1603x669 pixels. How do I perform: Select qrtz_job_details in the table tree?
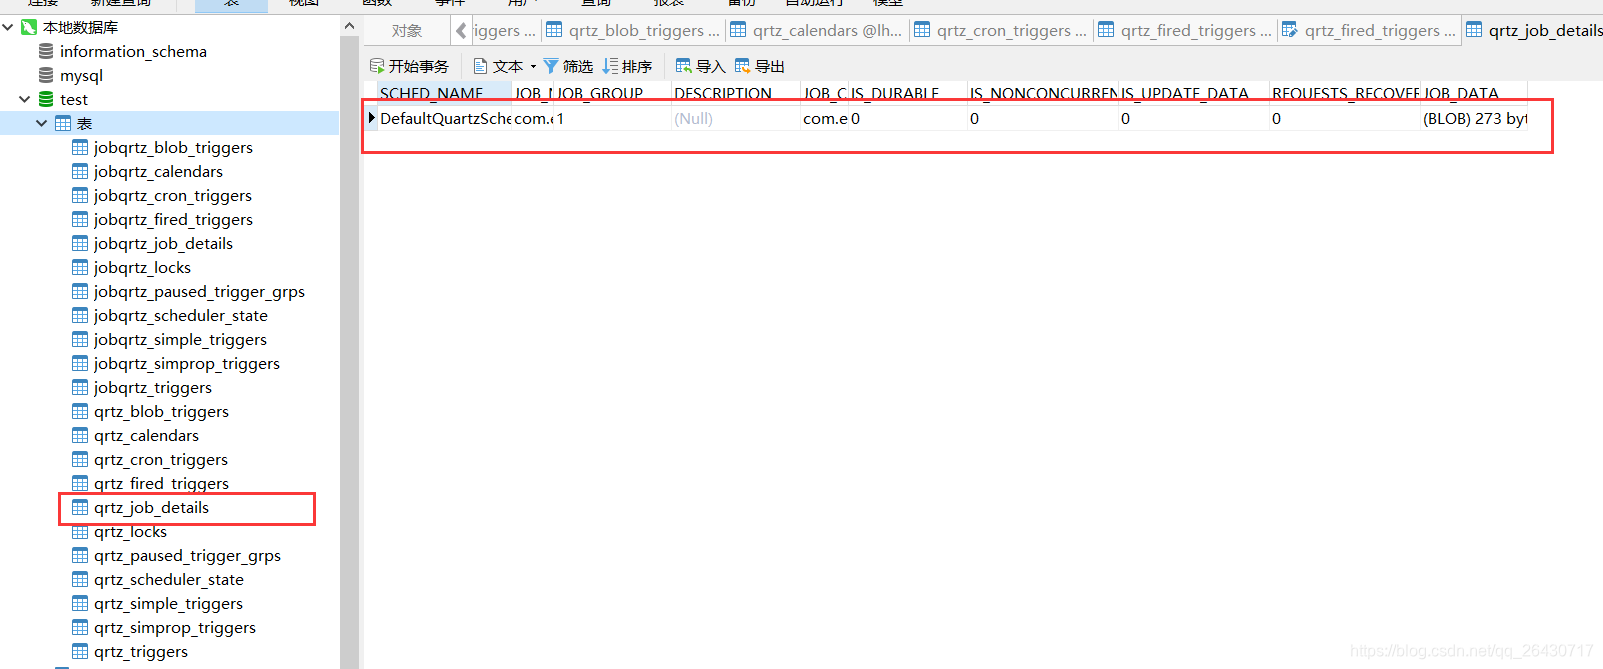[151, 507]
